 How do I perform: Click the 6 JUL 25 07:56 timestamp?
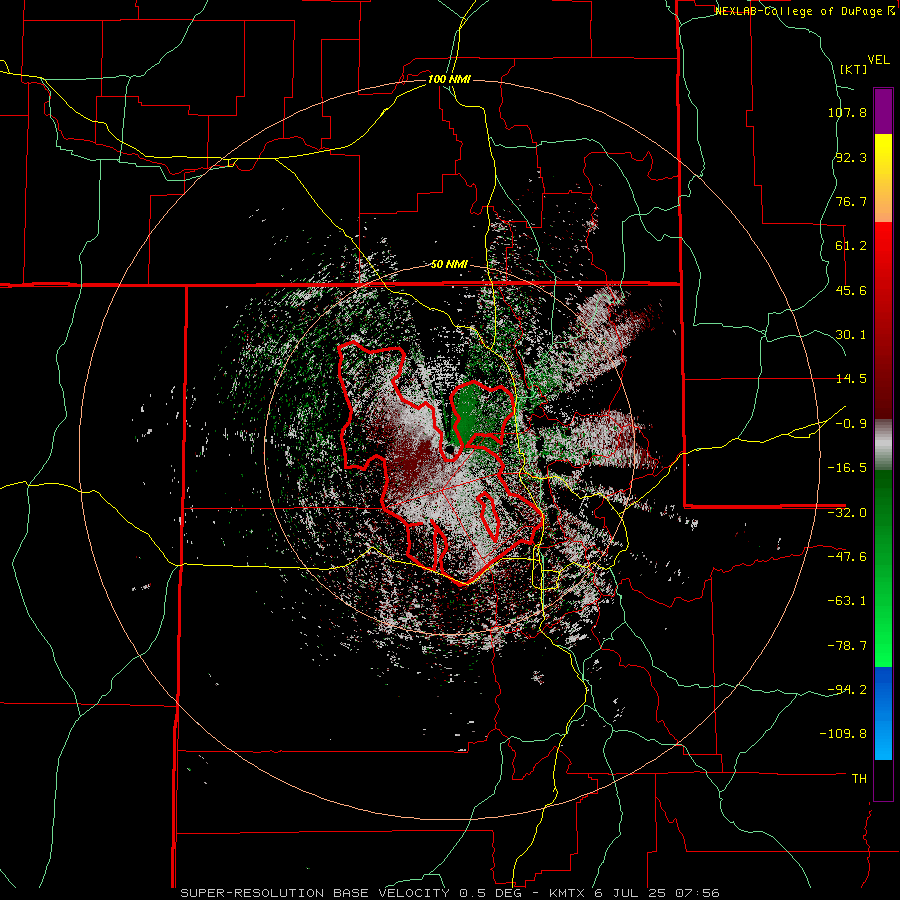[656, 893]
